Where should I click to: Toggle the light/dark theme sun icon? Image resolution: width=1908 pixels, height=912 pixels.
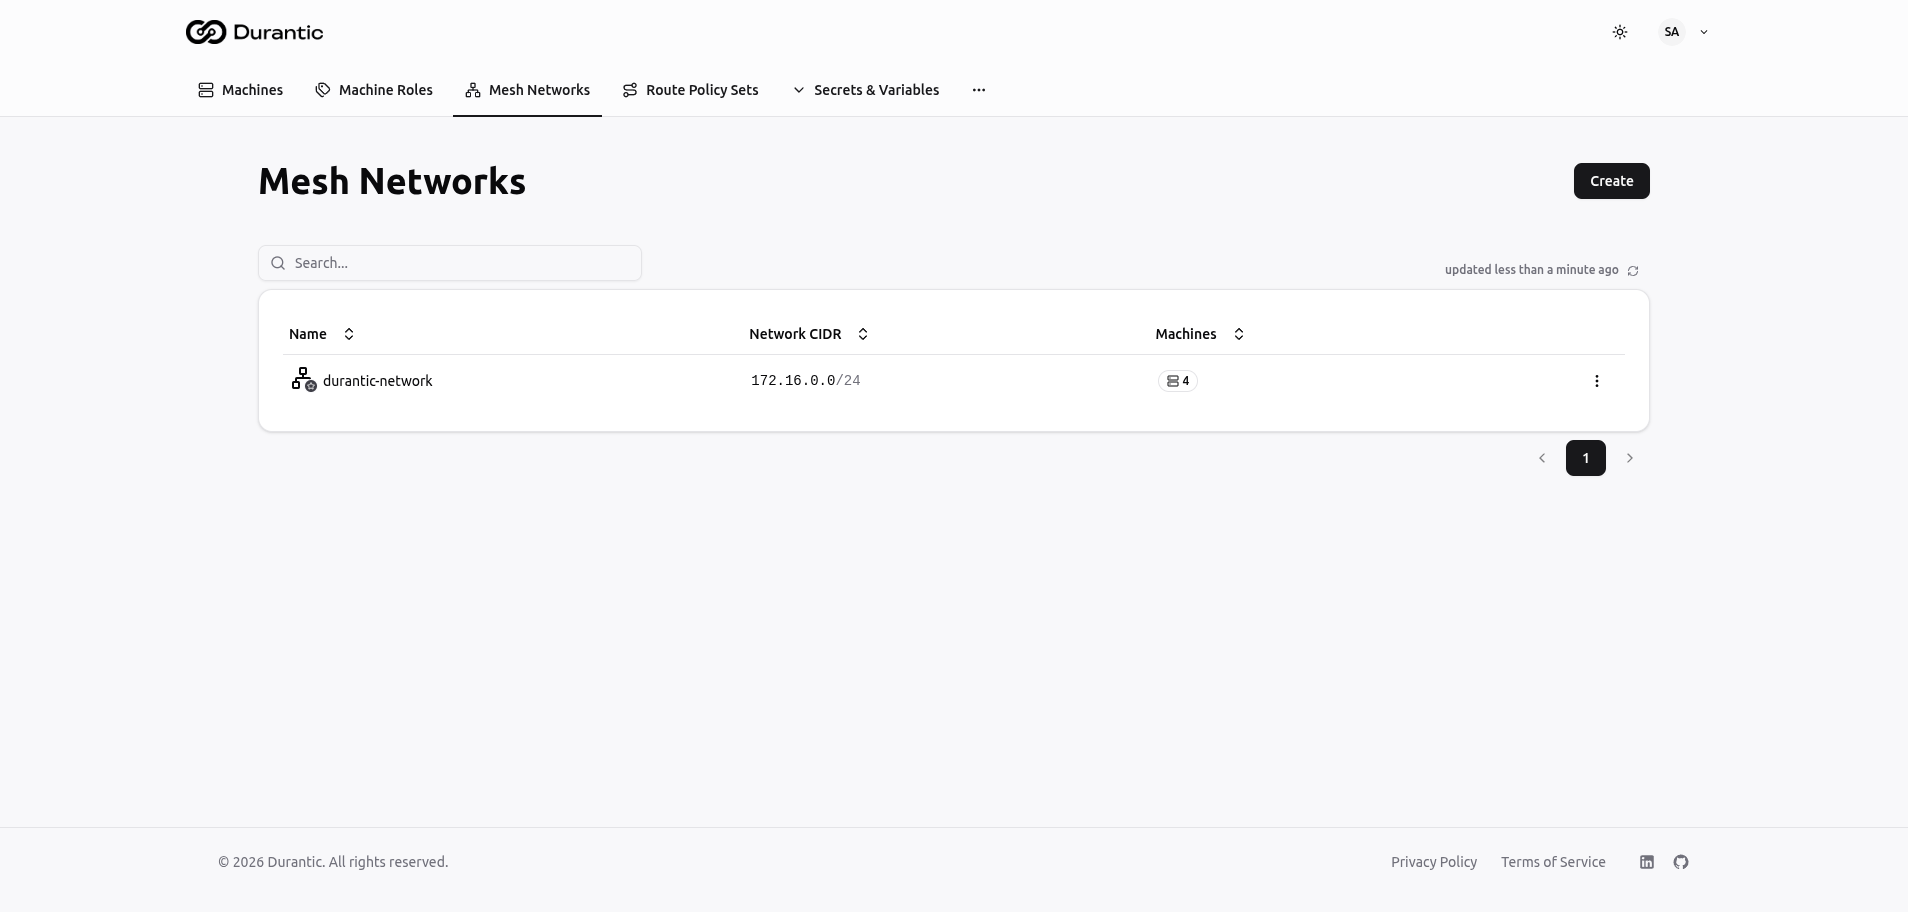pos(1620,32)
